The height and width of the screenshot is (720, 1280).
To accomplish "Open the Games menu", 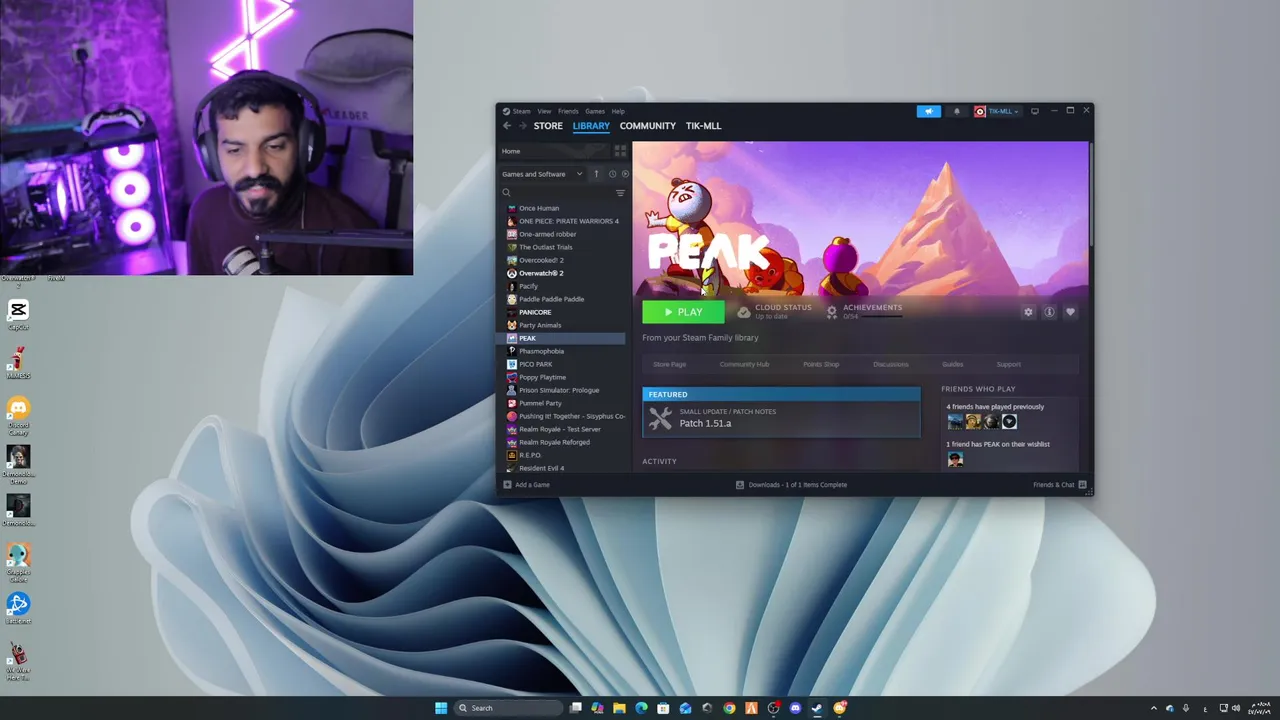I will coord(595,111).
